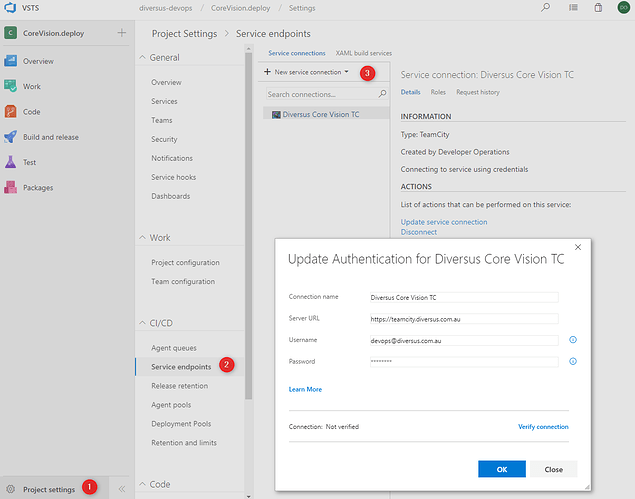The image size is (635, 499).
Task: Collapse the sidebar with double chevron
Action: point(121,489)
